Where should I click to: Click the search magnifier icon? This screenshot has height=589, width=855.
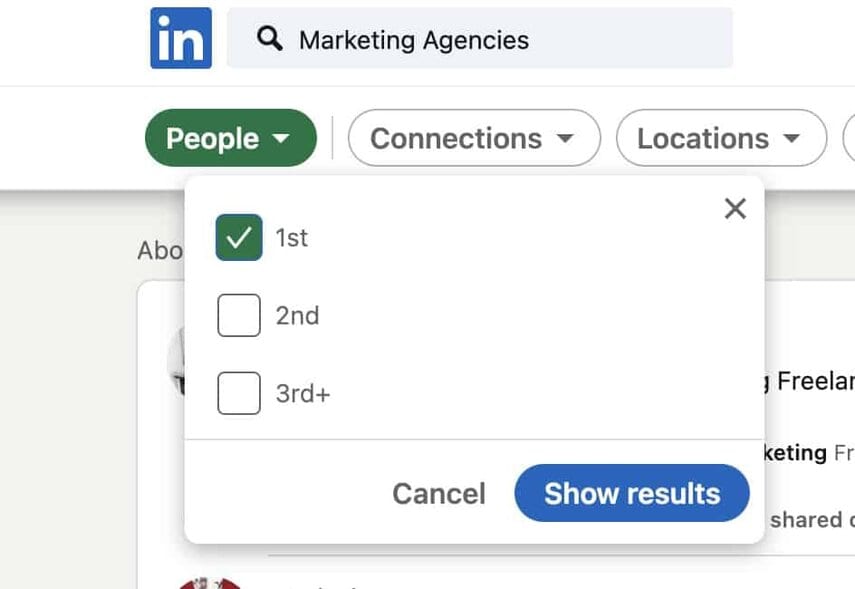269,39
